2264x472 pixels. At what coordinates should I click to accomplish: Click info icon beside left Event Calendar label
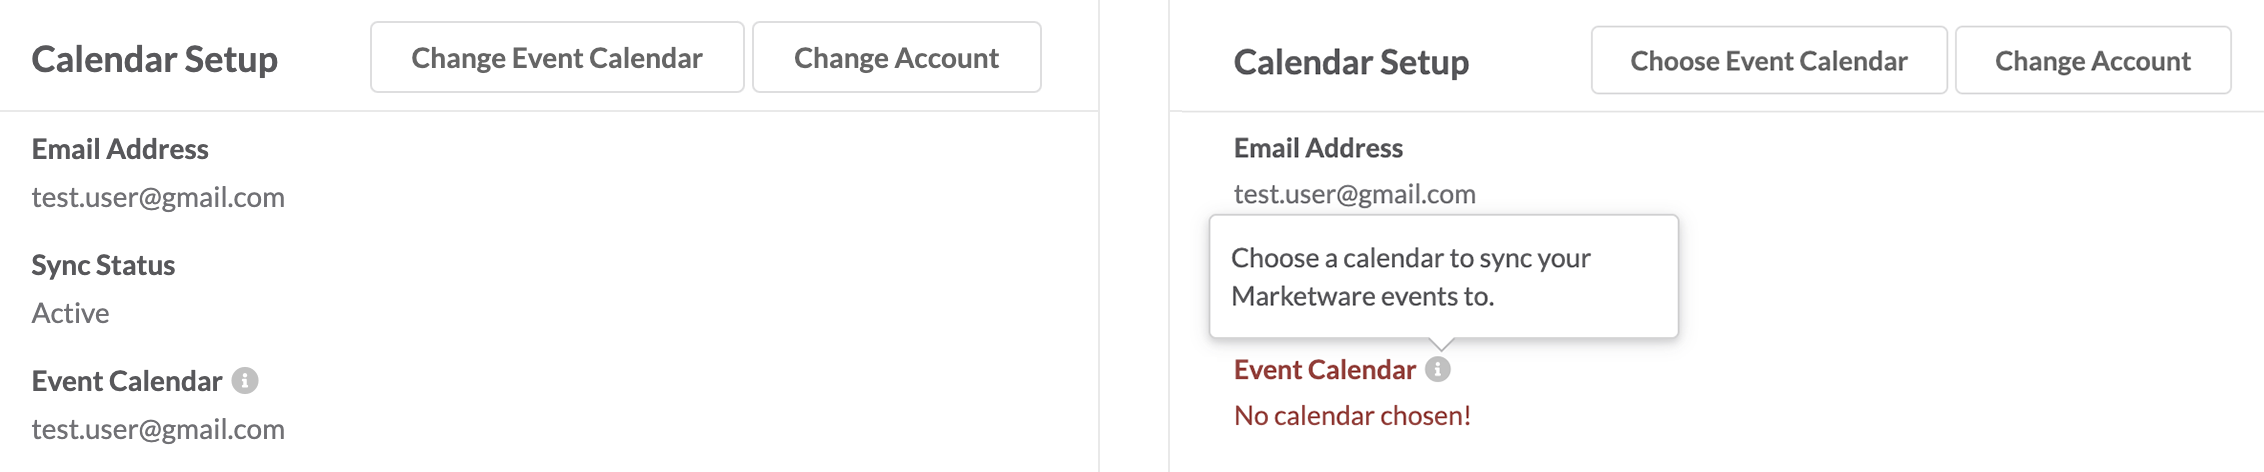click(x=245, y=380)
